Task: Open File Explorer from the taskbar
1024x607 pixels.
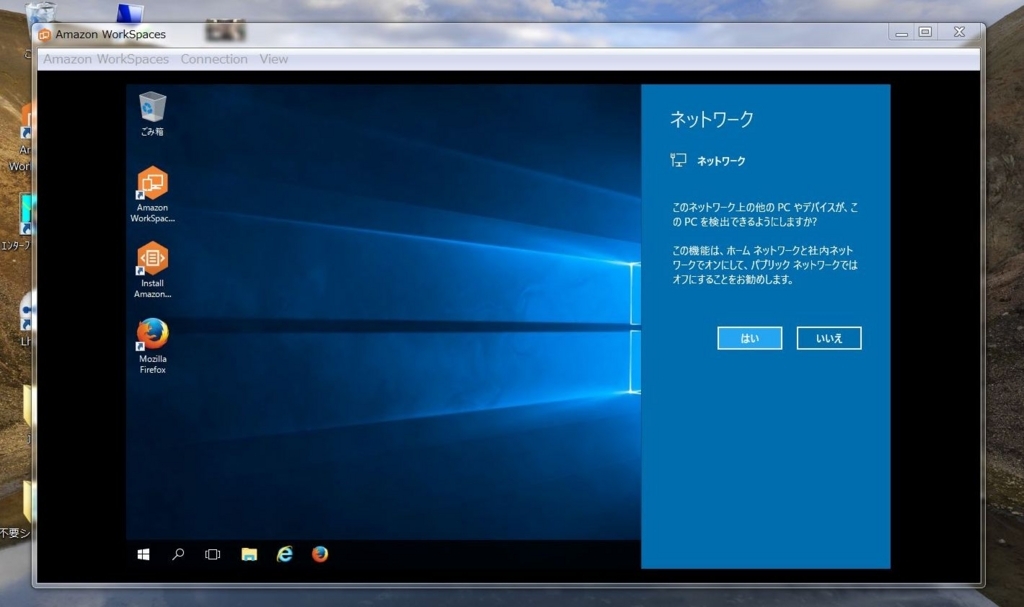Action: pyautogui.click(x=249, y=554)
